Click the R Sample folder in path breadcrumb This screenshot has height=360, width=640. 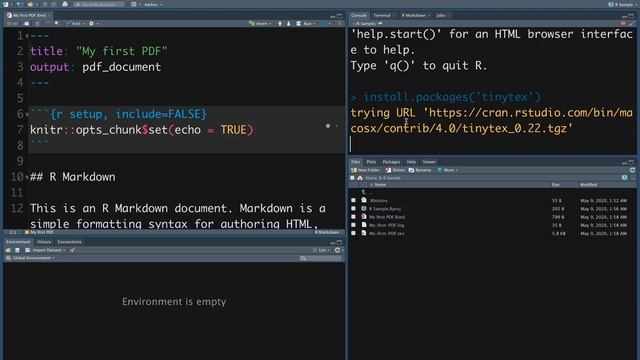[x=392, y=178]
